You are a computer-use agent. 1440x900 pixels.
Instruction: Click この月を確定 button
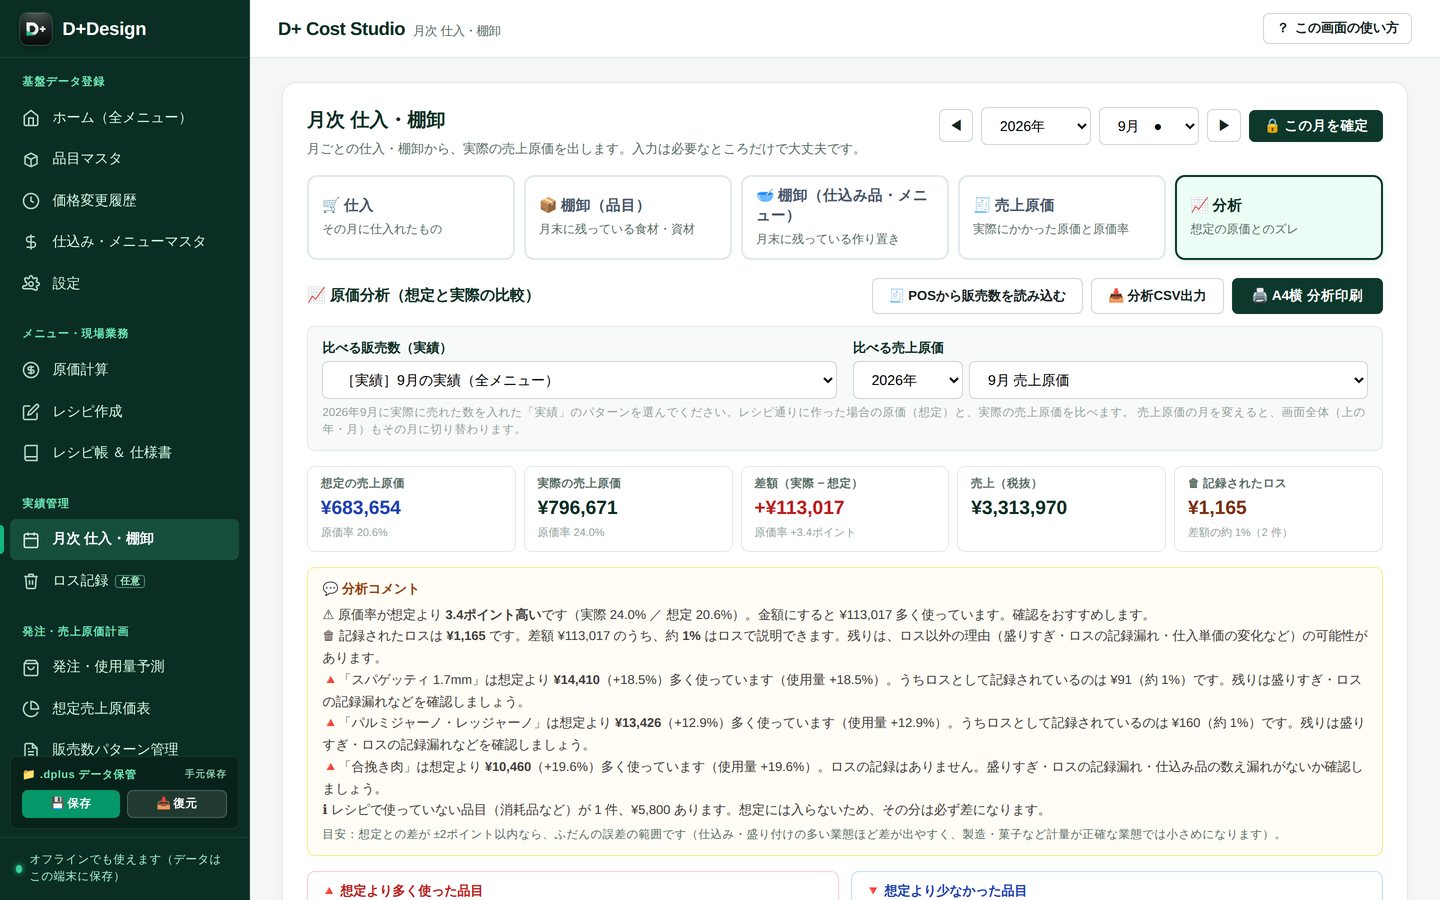coord(1316,126)
